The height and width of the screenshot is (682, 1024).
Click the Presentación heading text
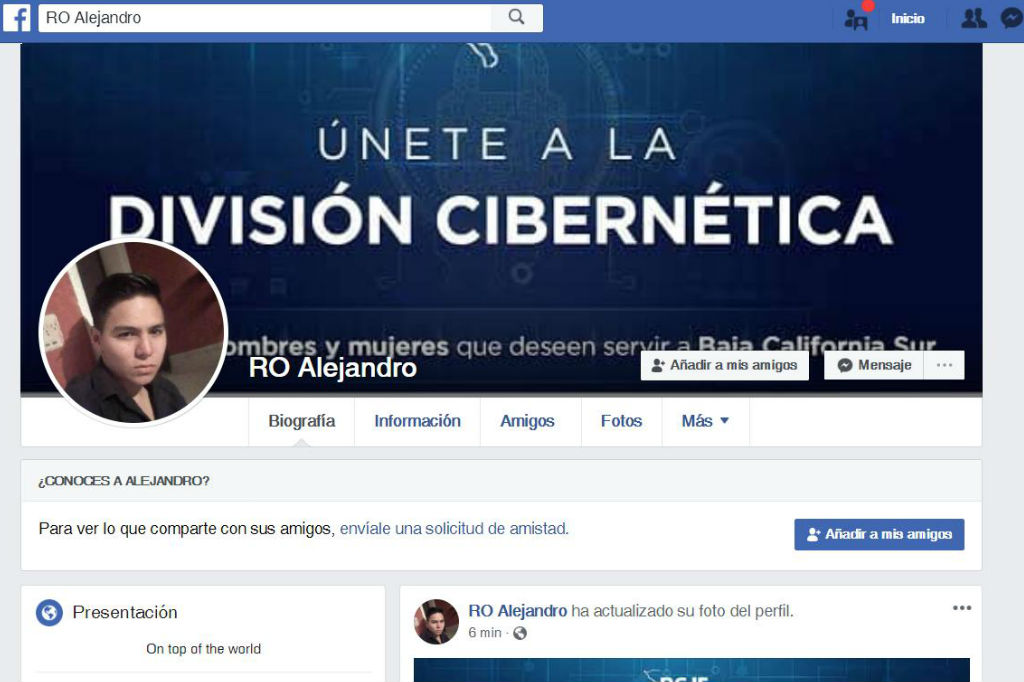(125, 613)
